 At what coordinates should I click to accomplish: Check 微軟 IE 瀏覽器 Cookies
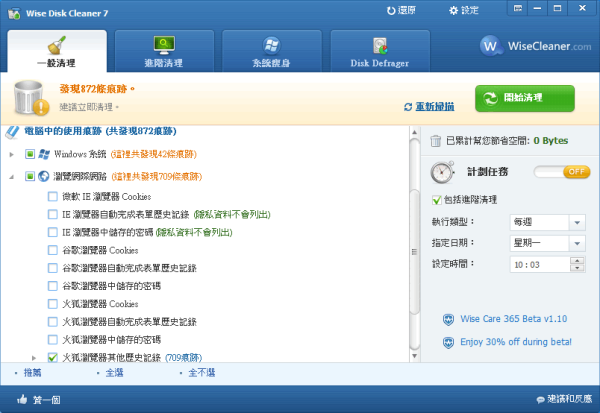point(53,196)
